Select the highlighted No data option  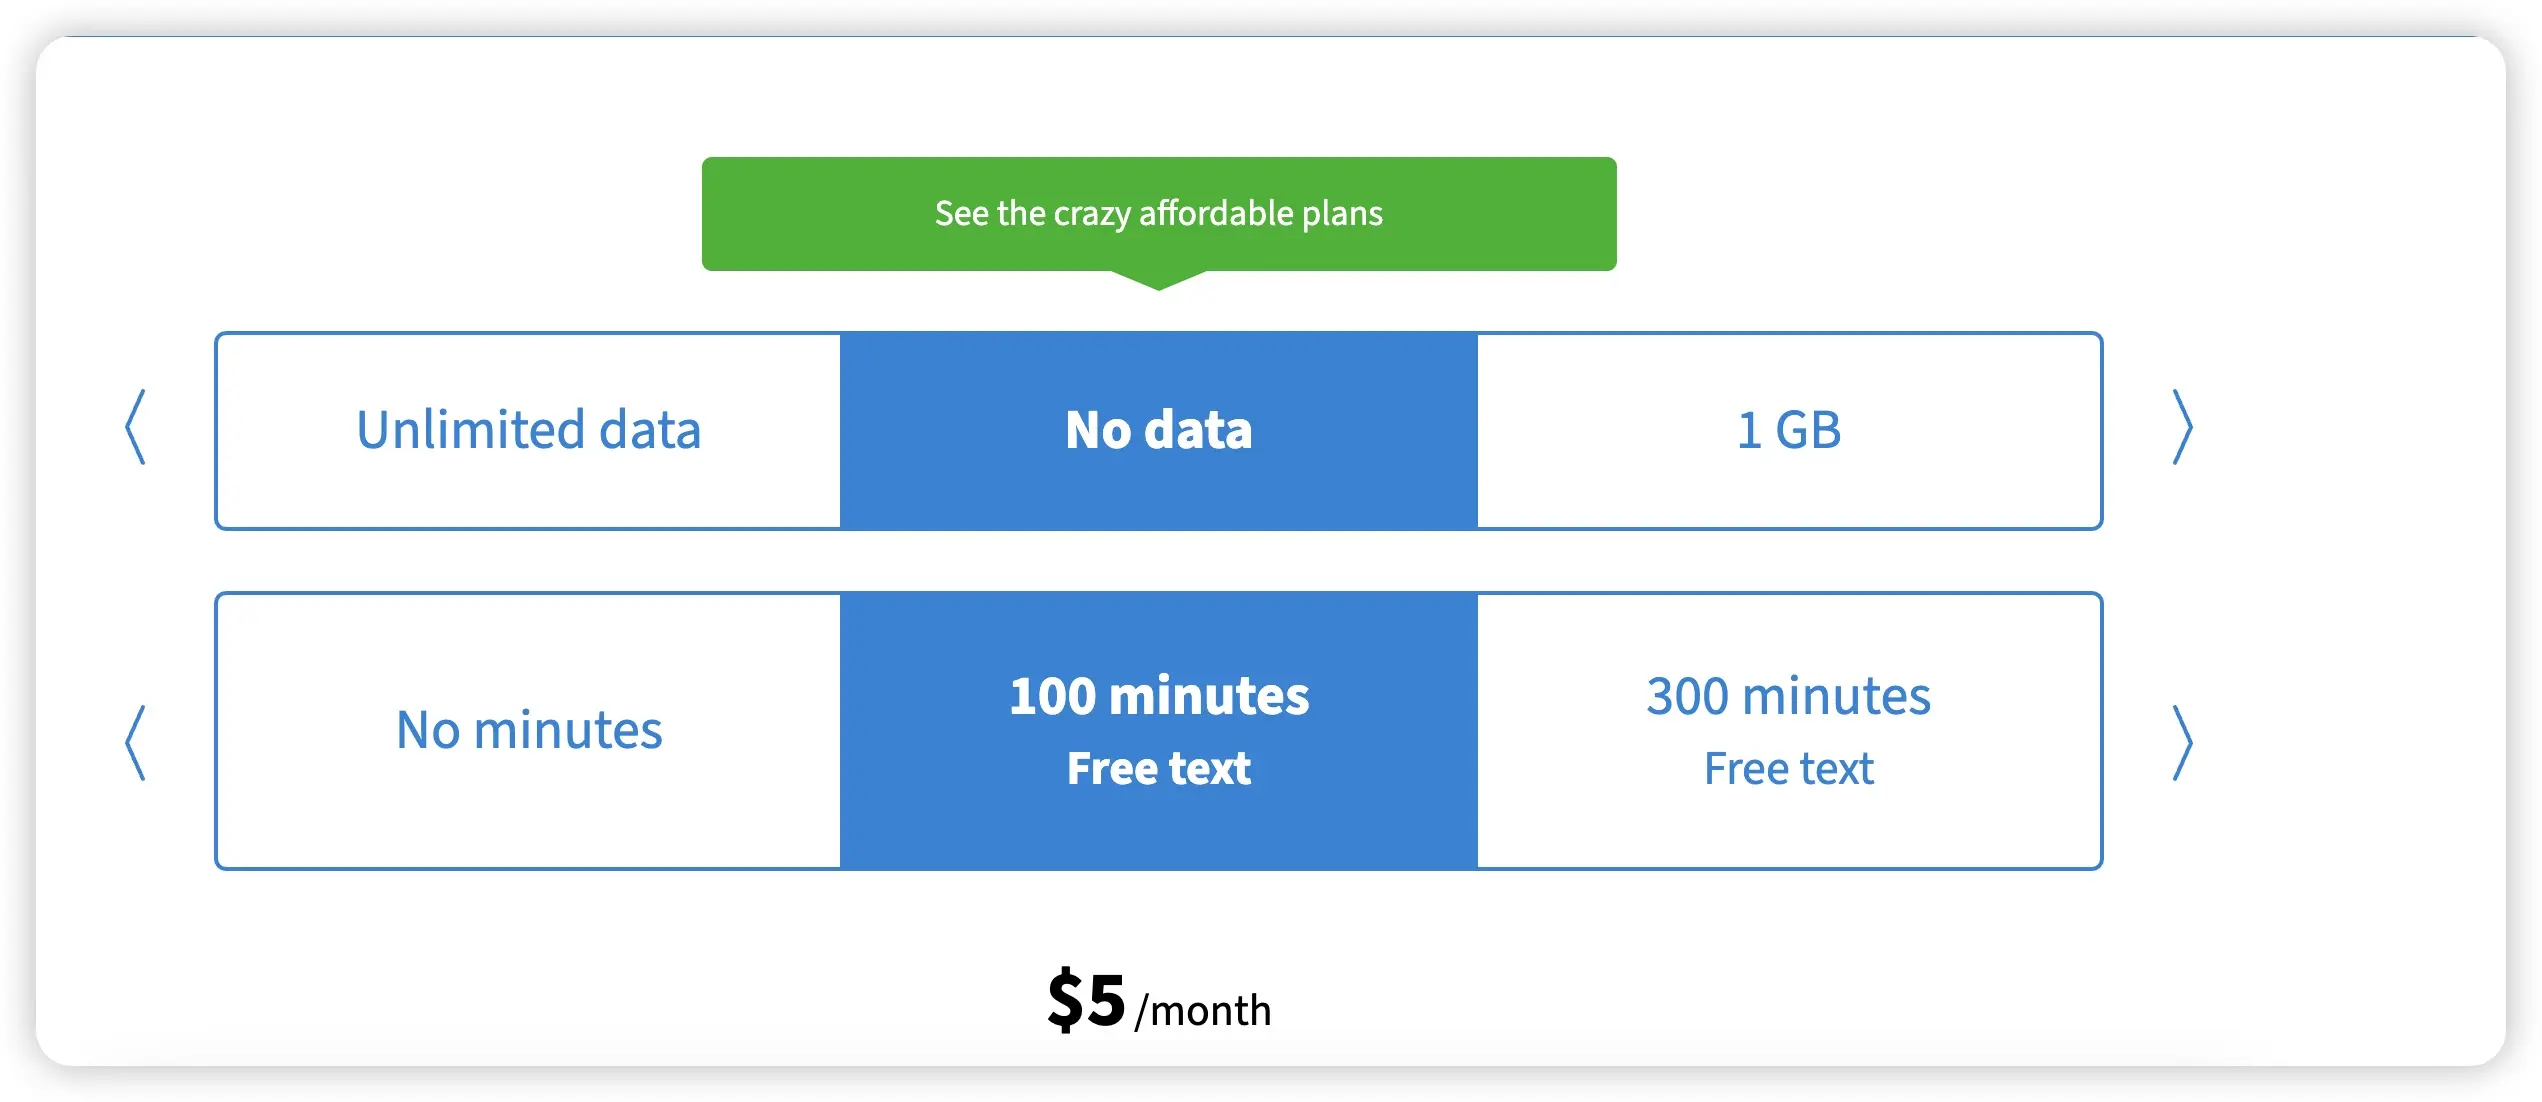click(x=1158, y=430)
